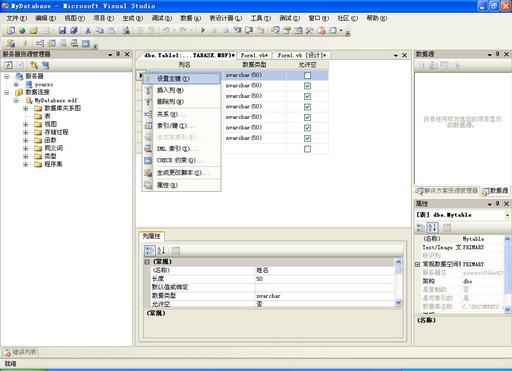
Task: Click the Refresh icon in Server Explorer toolbar
Action: tap(8, 65)
